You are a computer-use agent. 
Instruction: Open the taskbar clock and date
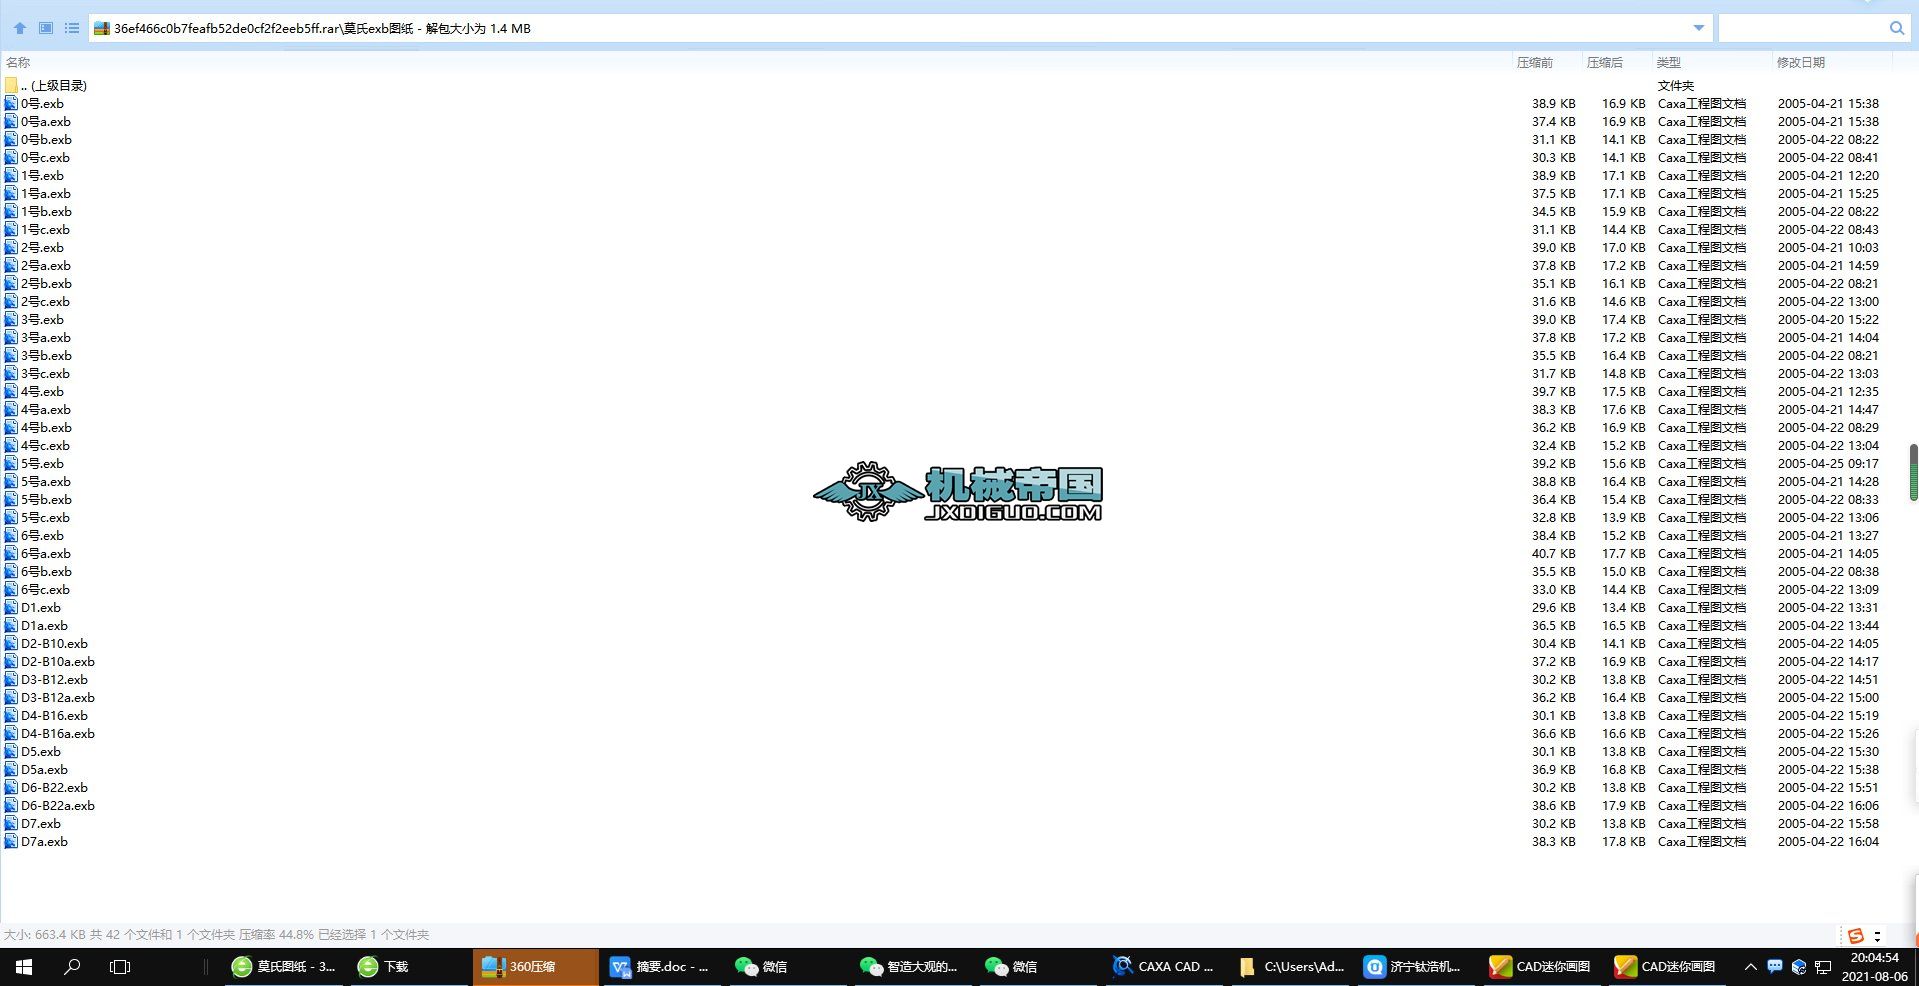(x=1875, y=967)
